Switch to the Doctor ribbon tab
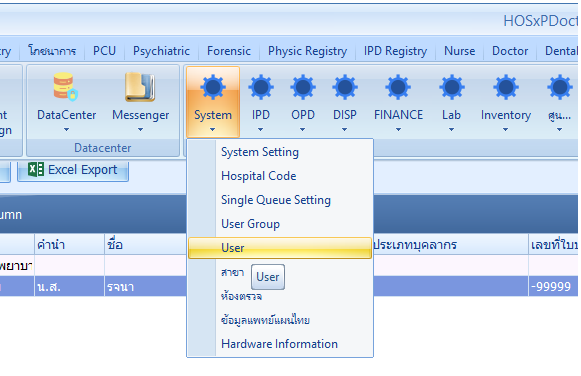 point(510,51)
